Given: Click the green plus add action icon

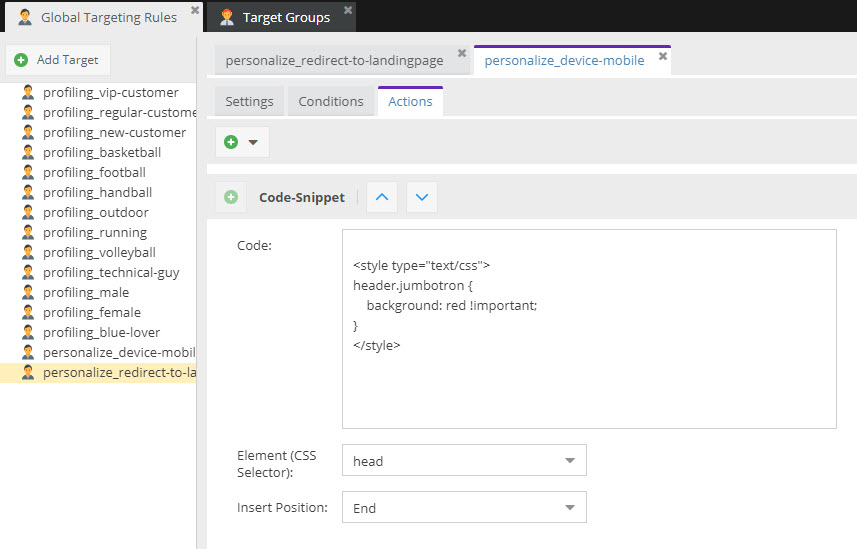Looking at the screenshot, I should 231,142.
